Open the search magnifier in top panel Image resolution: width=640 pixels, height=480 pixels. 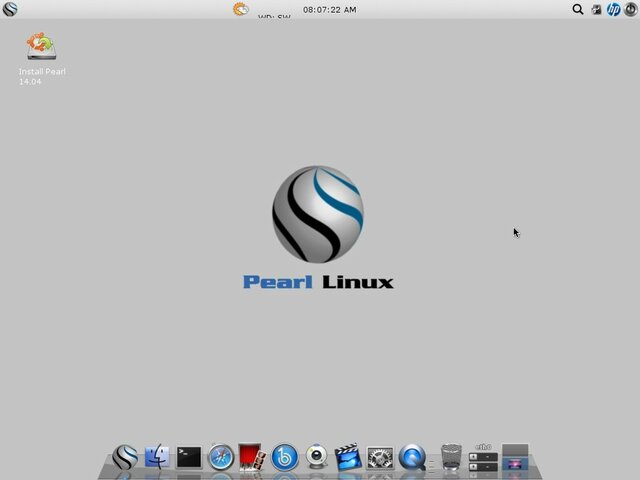point(578,9)
